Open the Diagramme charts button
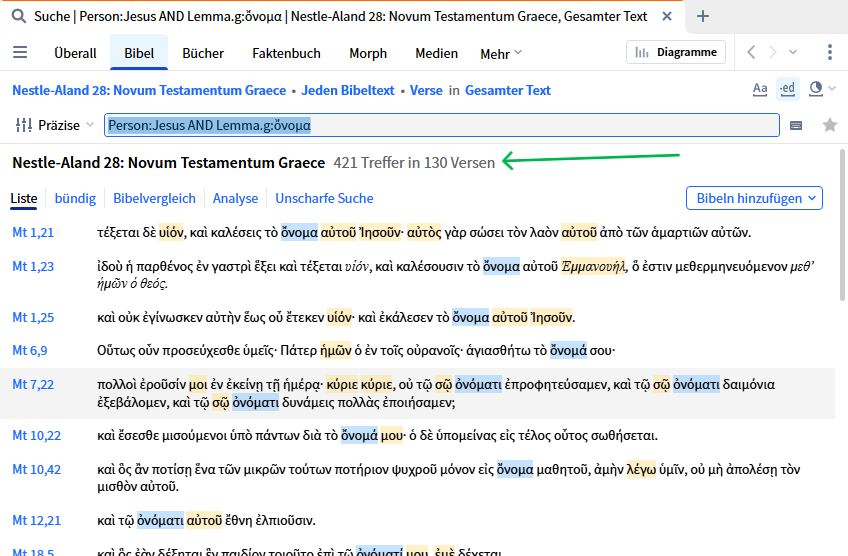Screen dimensions: 848x556 [x=676, y=52]
